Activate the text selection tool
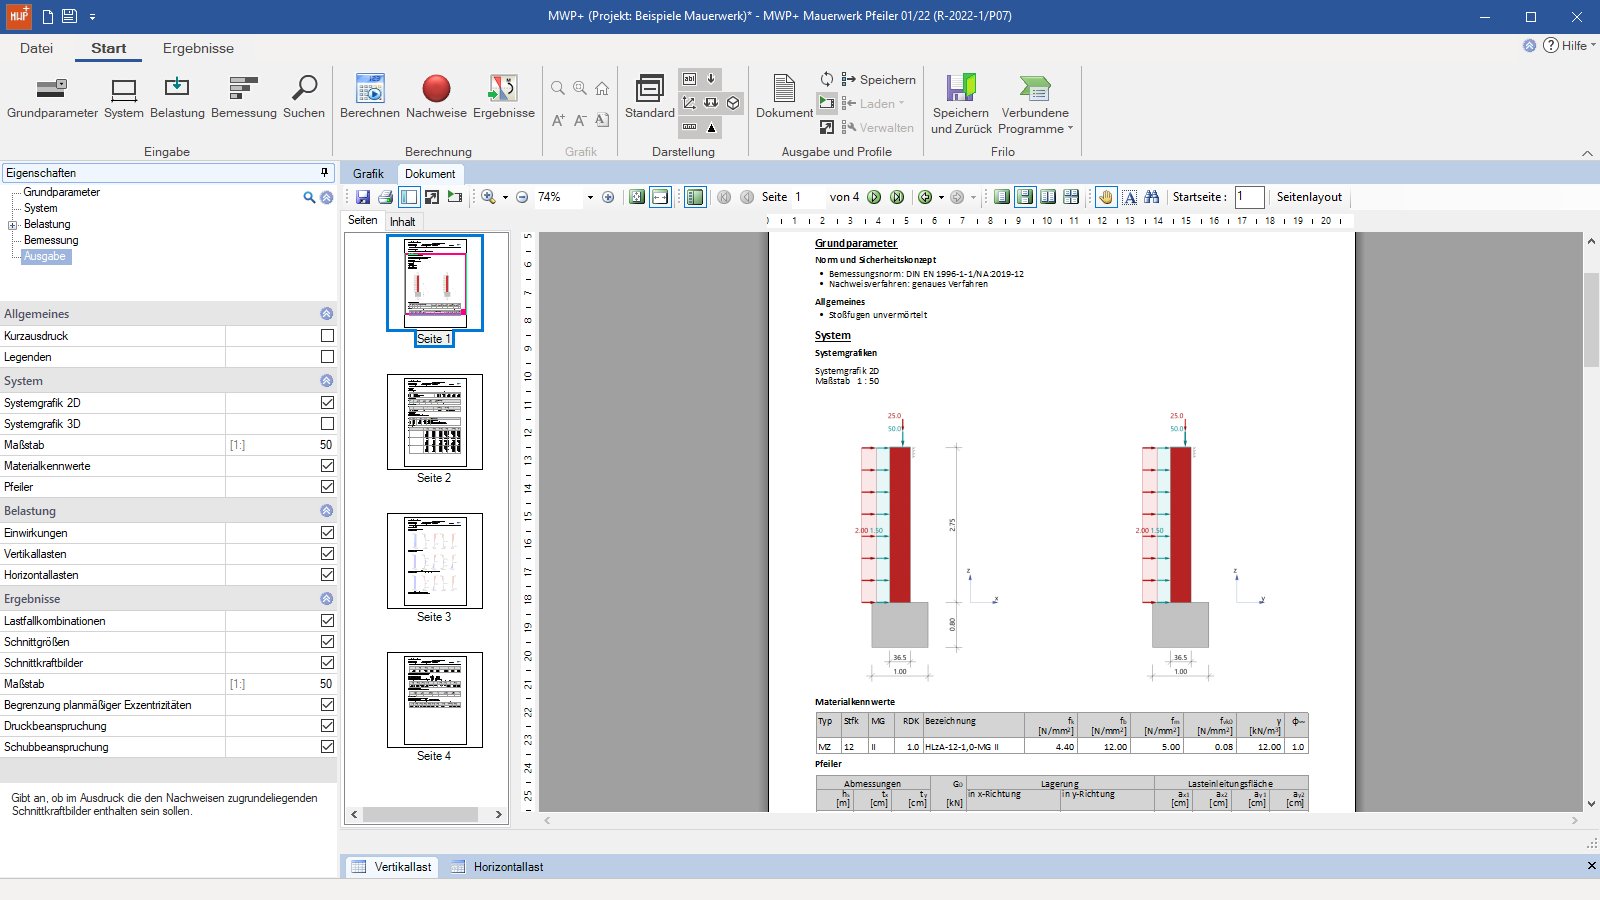1600x900 pixels. pos(1129,197)
